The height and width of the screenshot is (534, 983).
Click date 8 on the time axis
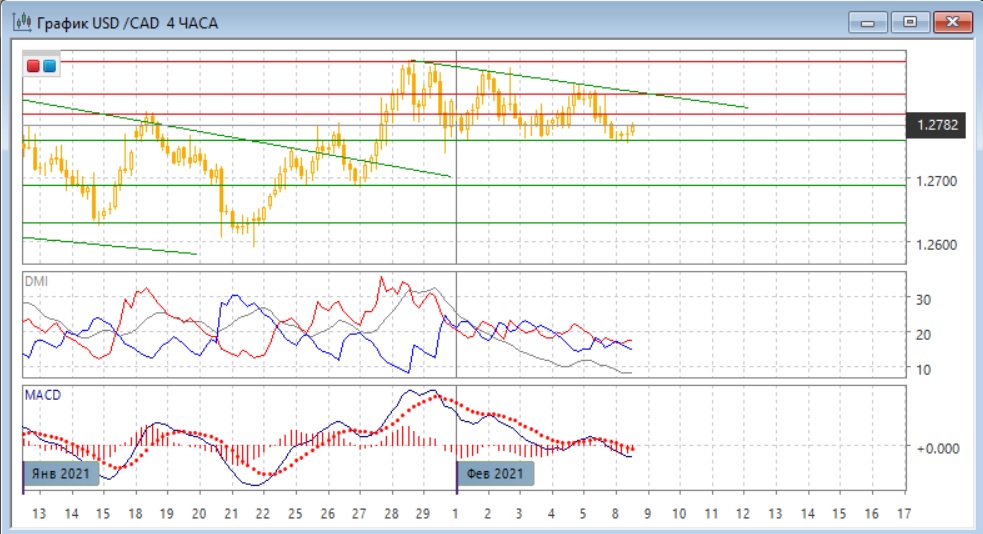coord(615,513)
